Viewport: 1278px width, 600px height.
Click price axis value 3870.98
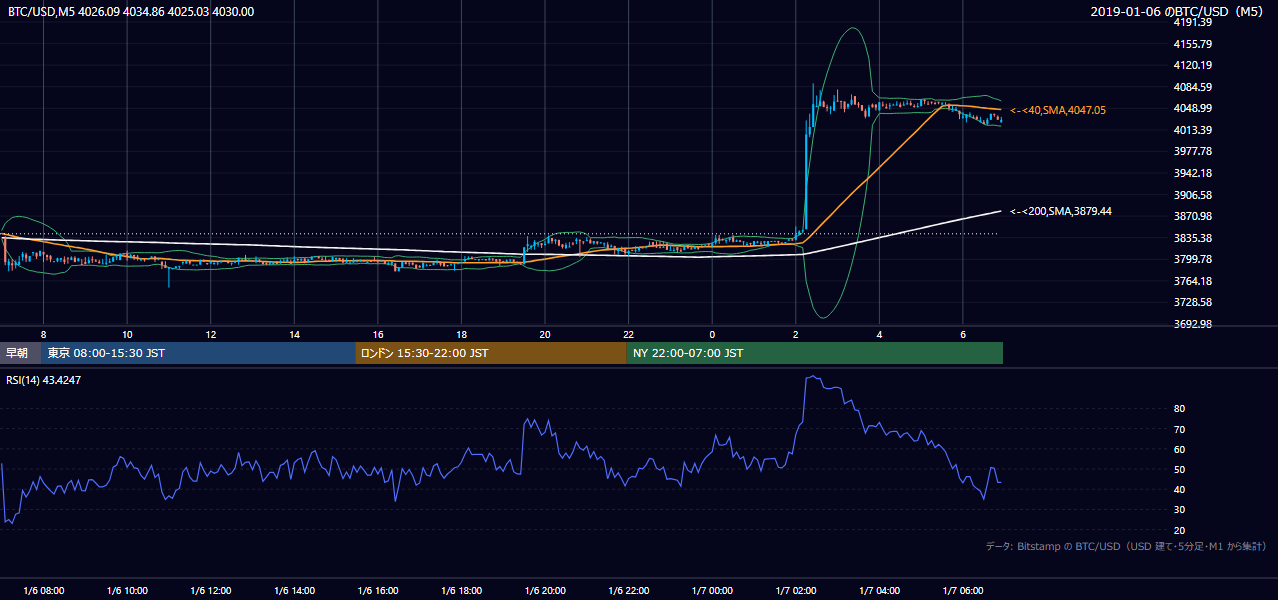(1192, 216)
